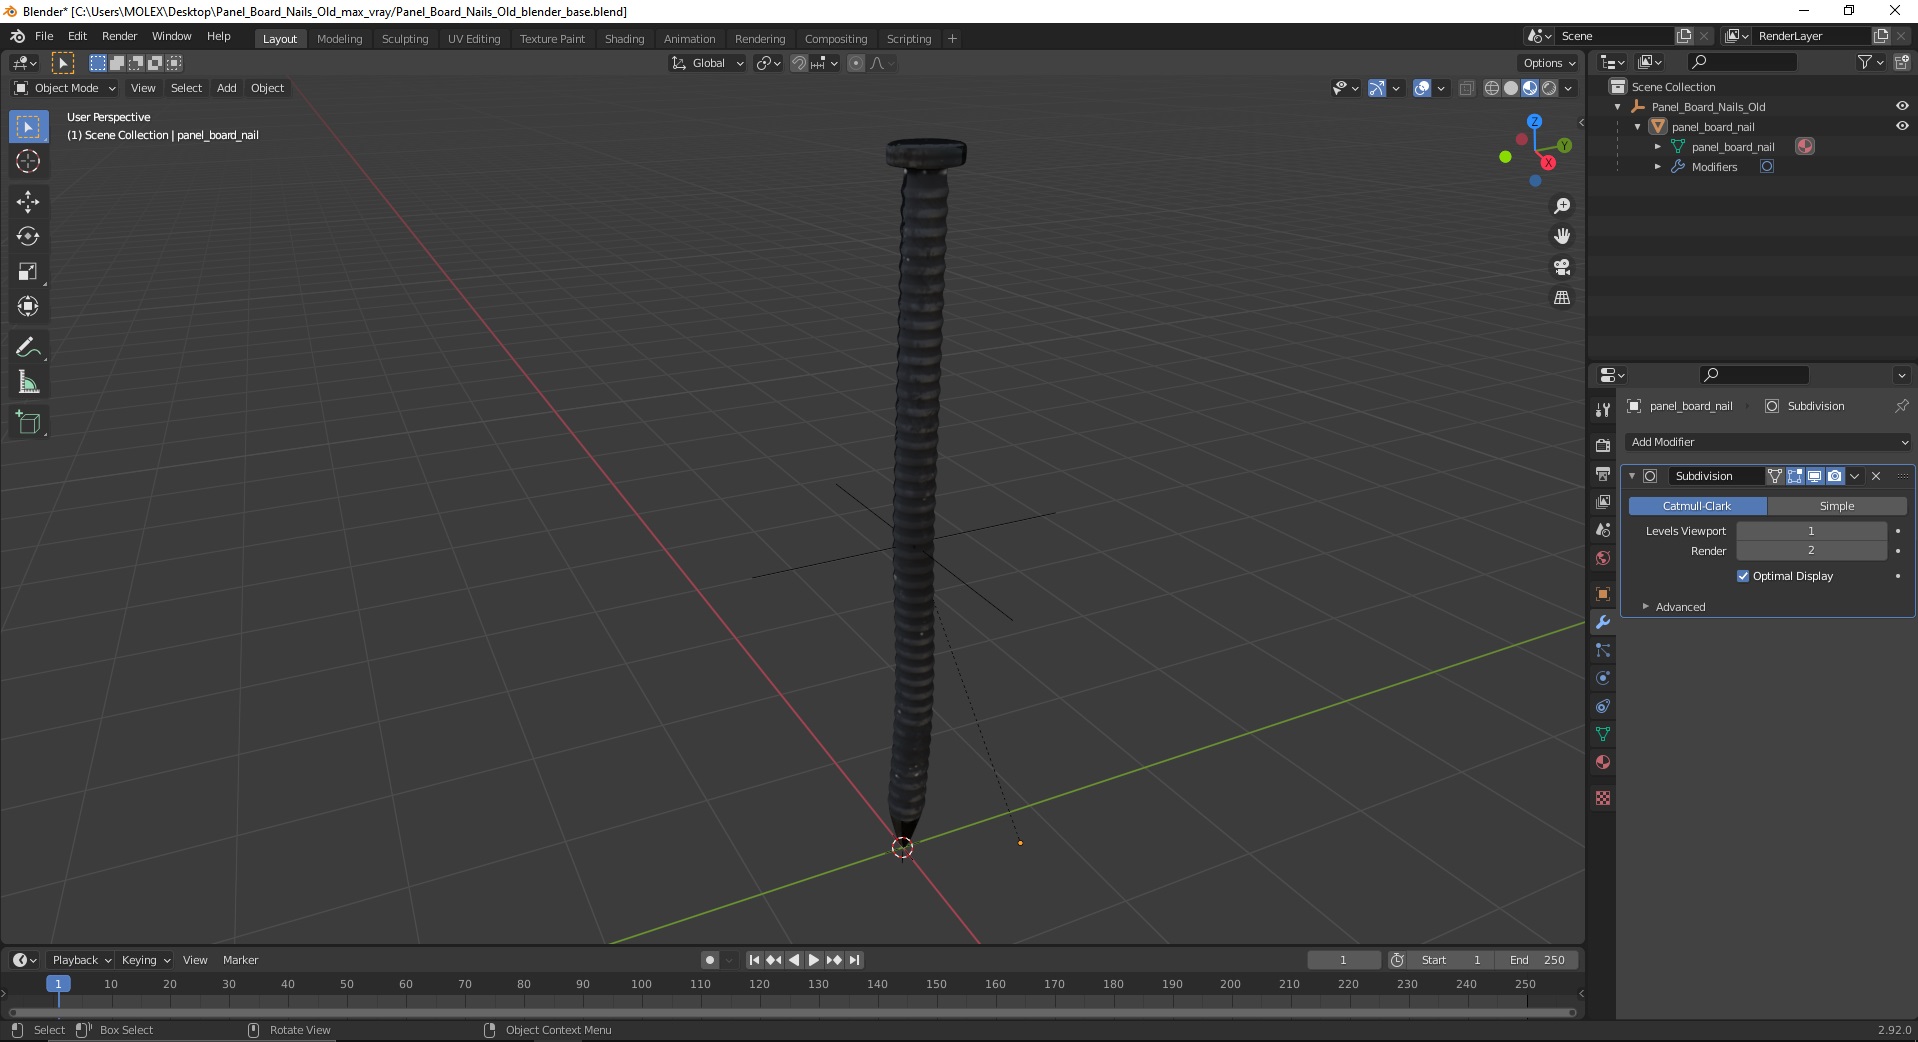Open Playback dropdown in timeline
This screenshot has width=1918, height=1042.
pyautogui.click(x=81, y=960)
